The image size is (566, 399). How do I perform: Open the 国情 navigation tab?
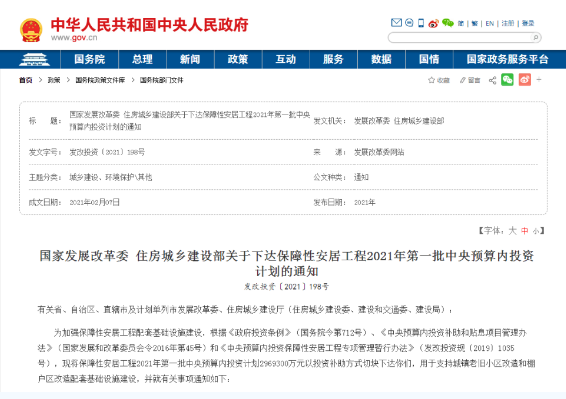[x=429, y=59]
